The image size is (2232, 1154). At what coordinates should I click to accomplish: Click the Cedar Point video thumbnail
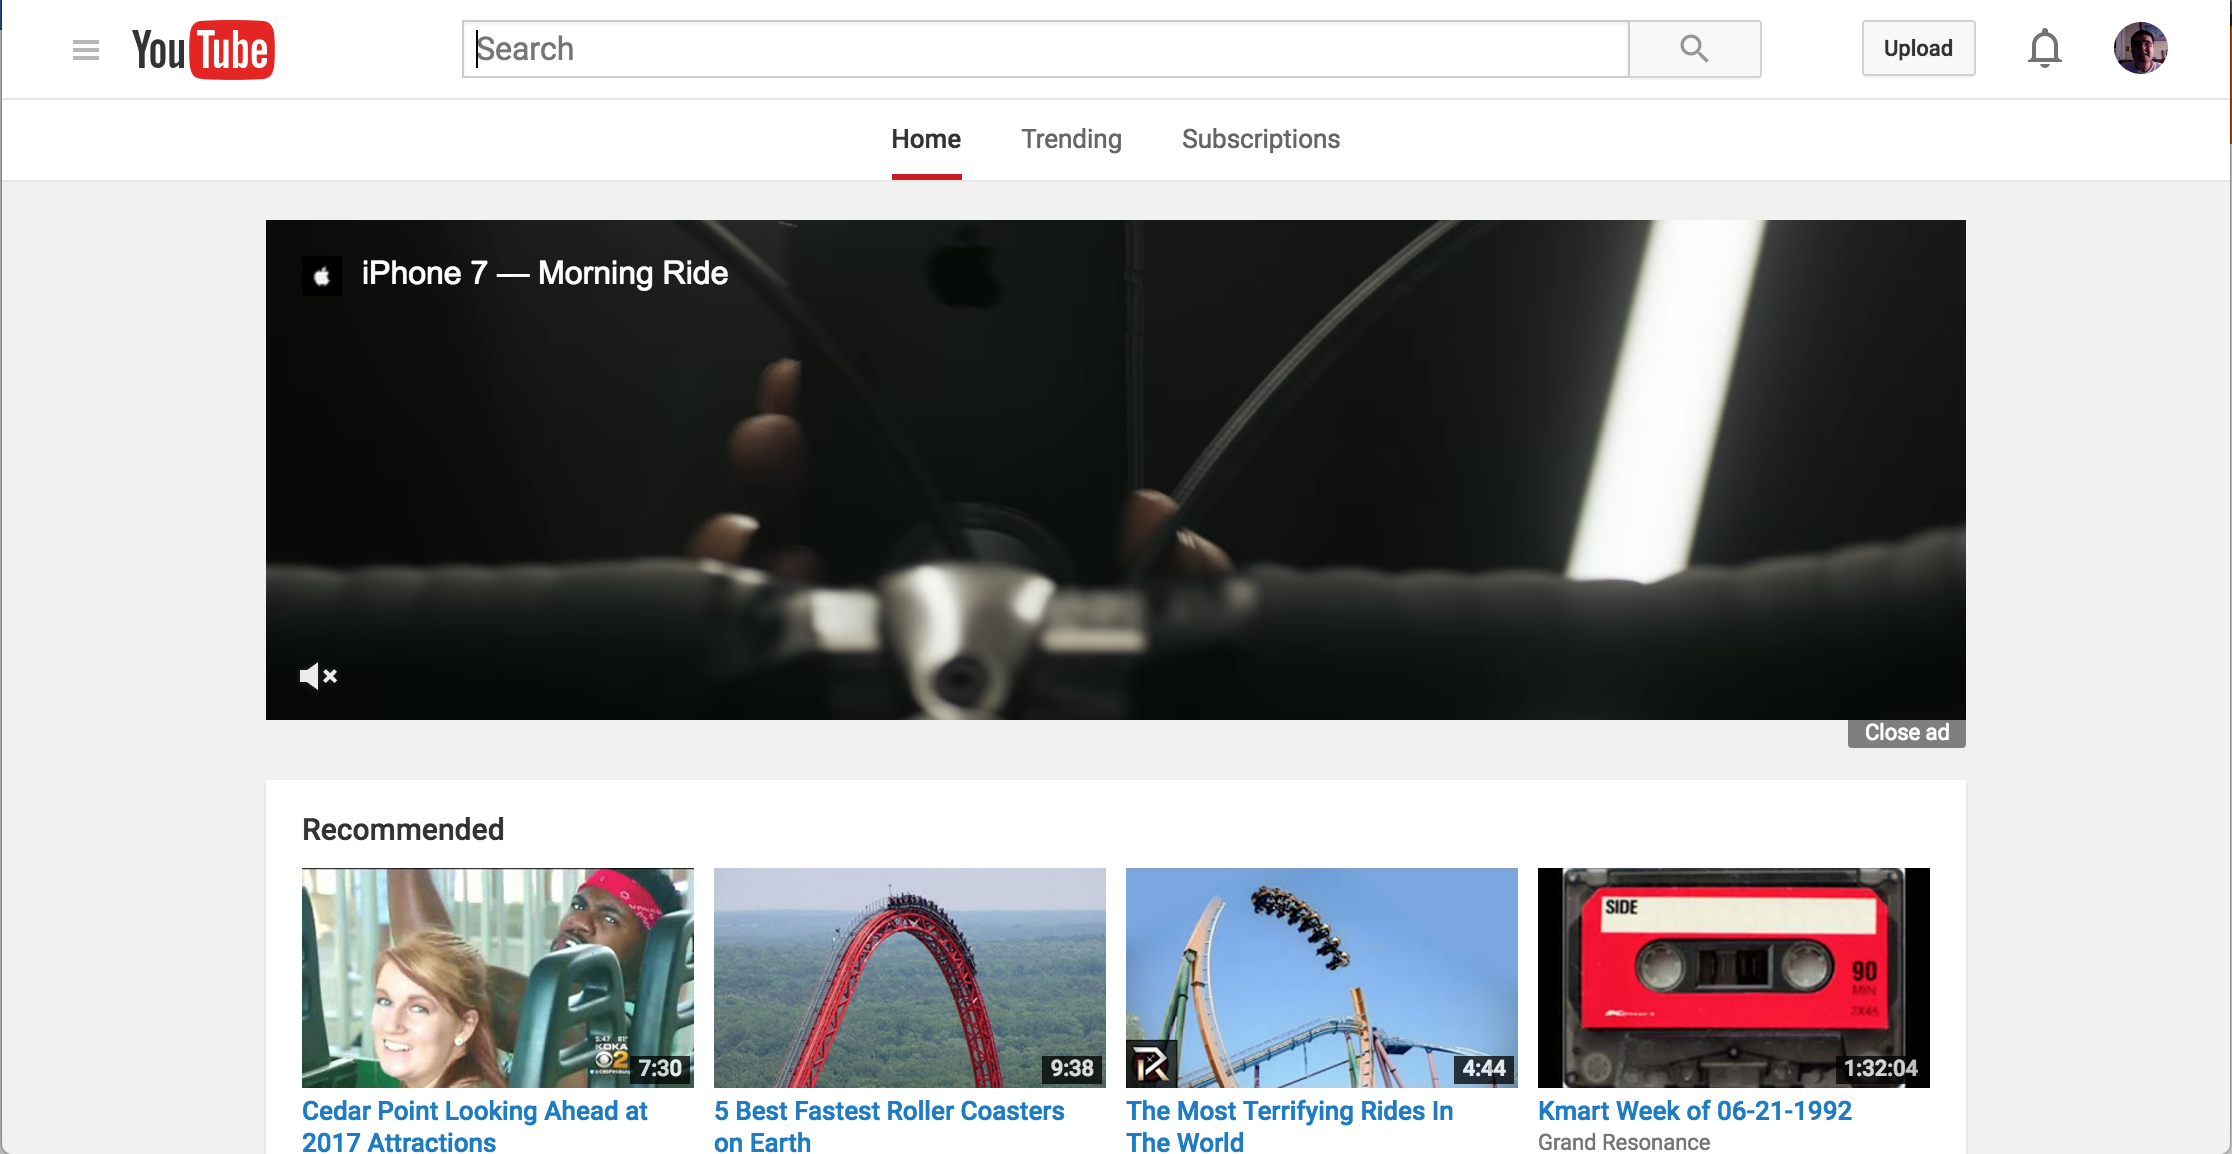coord(498,978)
